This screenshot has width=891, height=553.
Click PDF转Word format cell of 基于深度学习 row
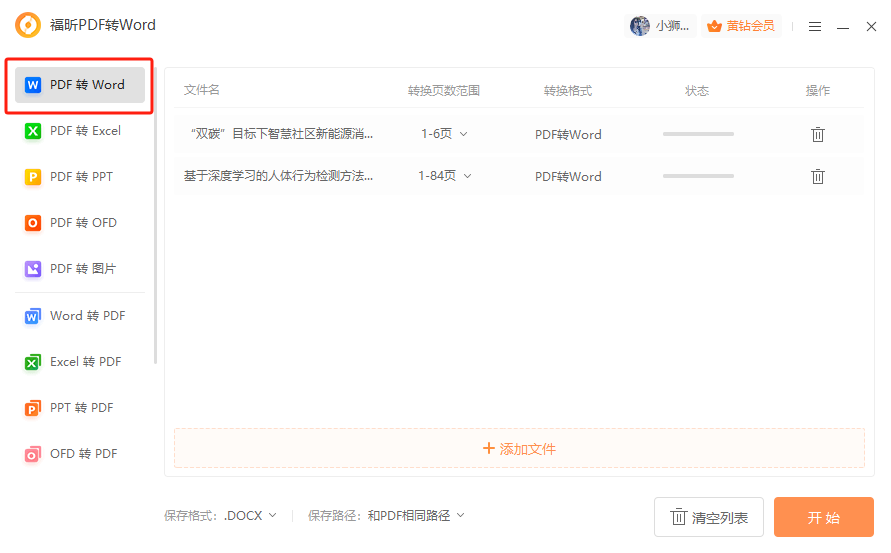coord(568,177)
